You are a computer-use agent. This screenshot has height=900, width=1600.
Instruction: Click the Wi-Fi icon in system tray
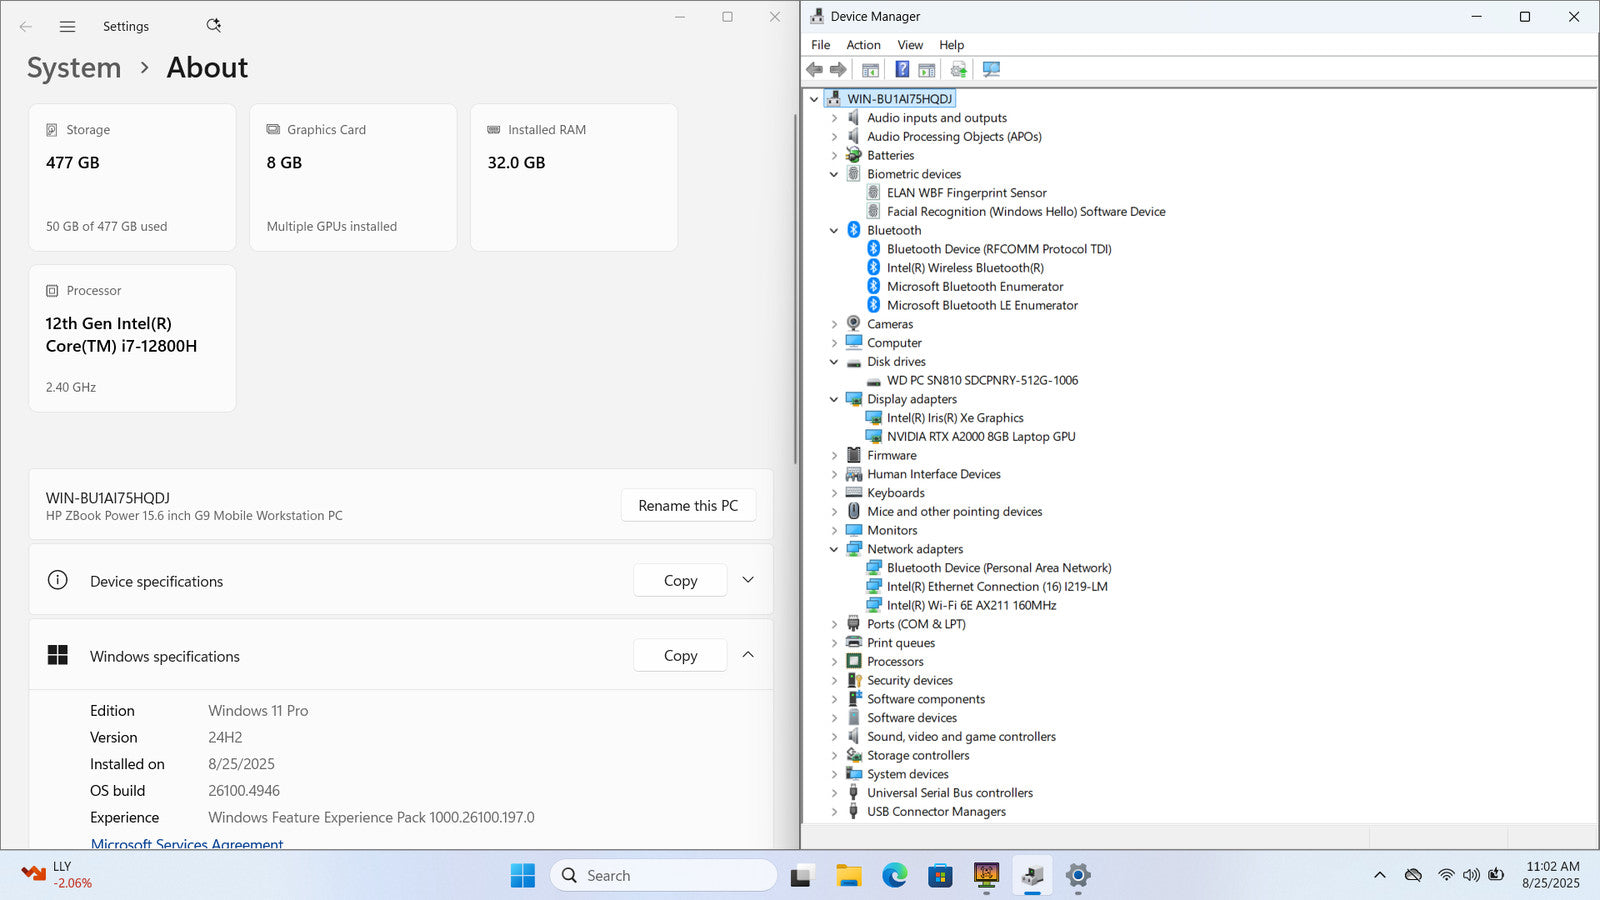(x=1446, y=875)
